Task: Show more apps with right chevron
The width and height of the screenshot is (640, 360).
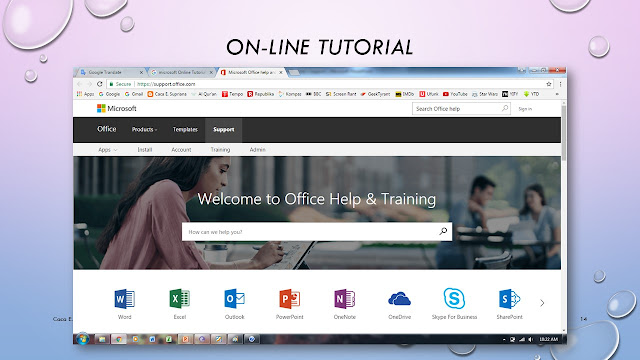Action: click(x=542, y=303)
